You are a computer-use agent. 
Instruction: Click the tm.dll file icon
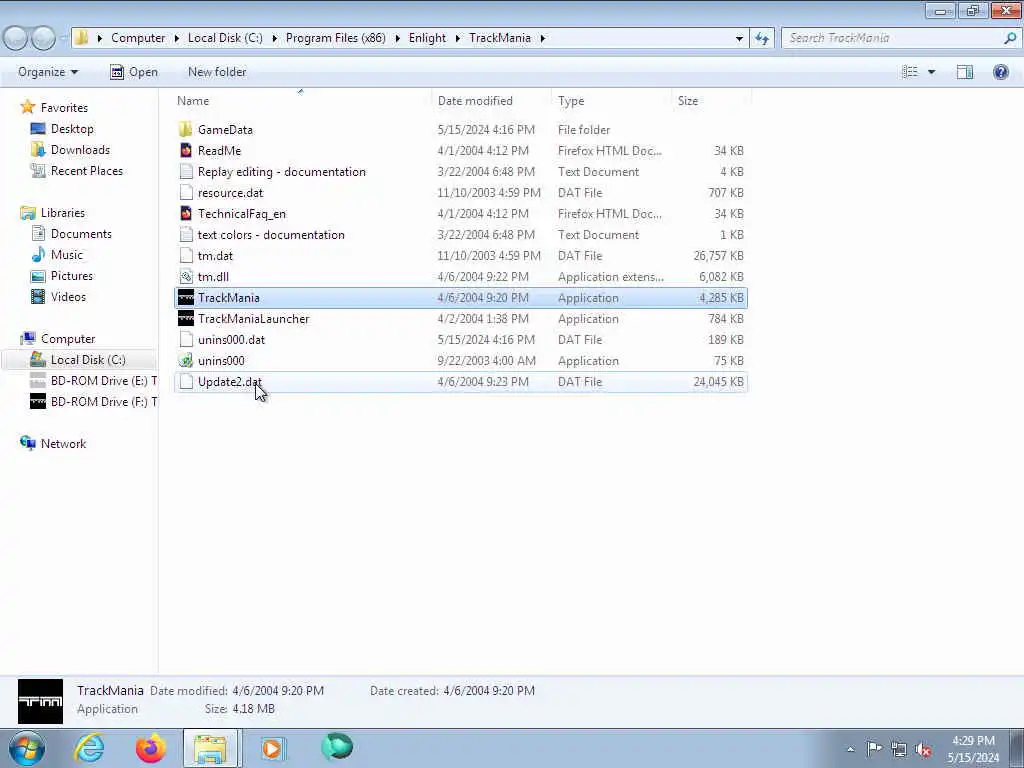pyautogui.click(x=185, y=277)
